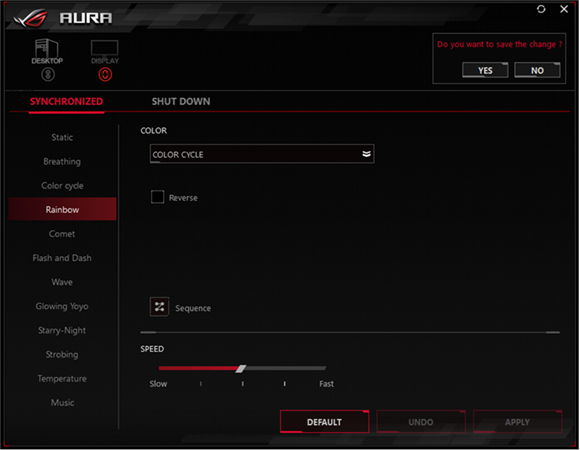Click the Sequence shuffle icon
Viewport: 580px width, 450px height.
pos(159,307)
